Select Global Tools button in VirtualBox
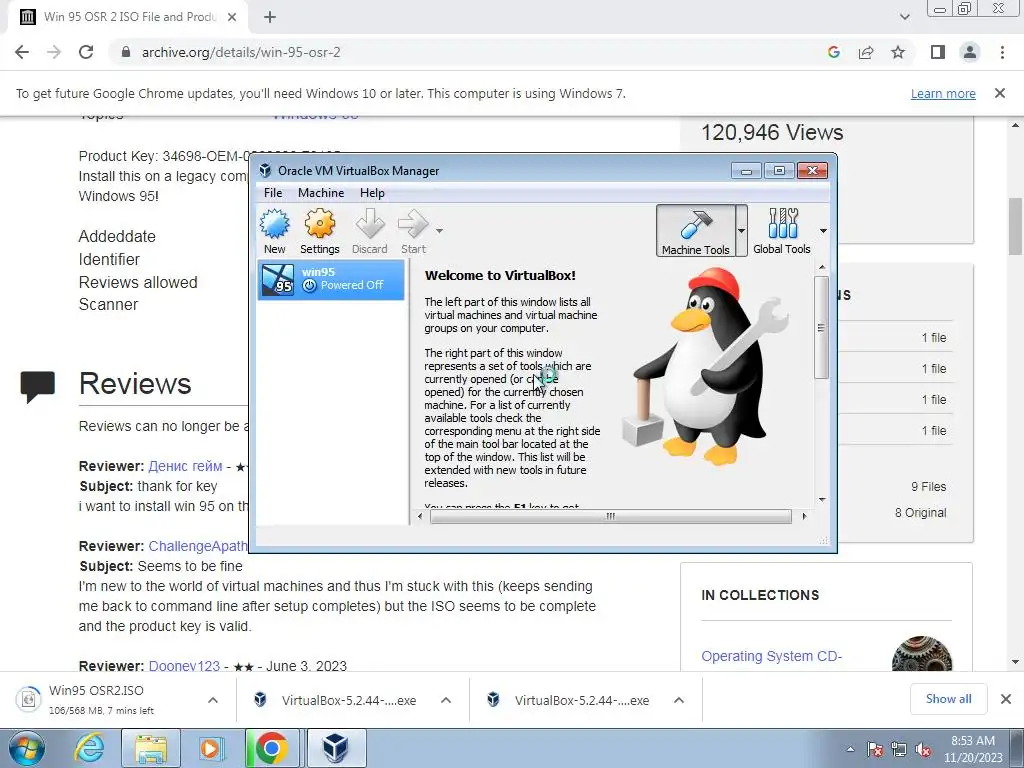 pyautogui.click(x=782, y=231)
